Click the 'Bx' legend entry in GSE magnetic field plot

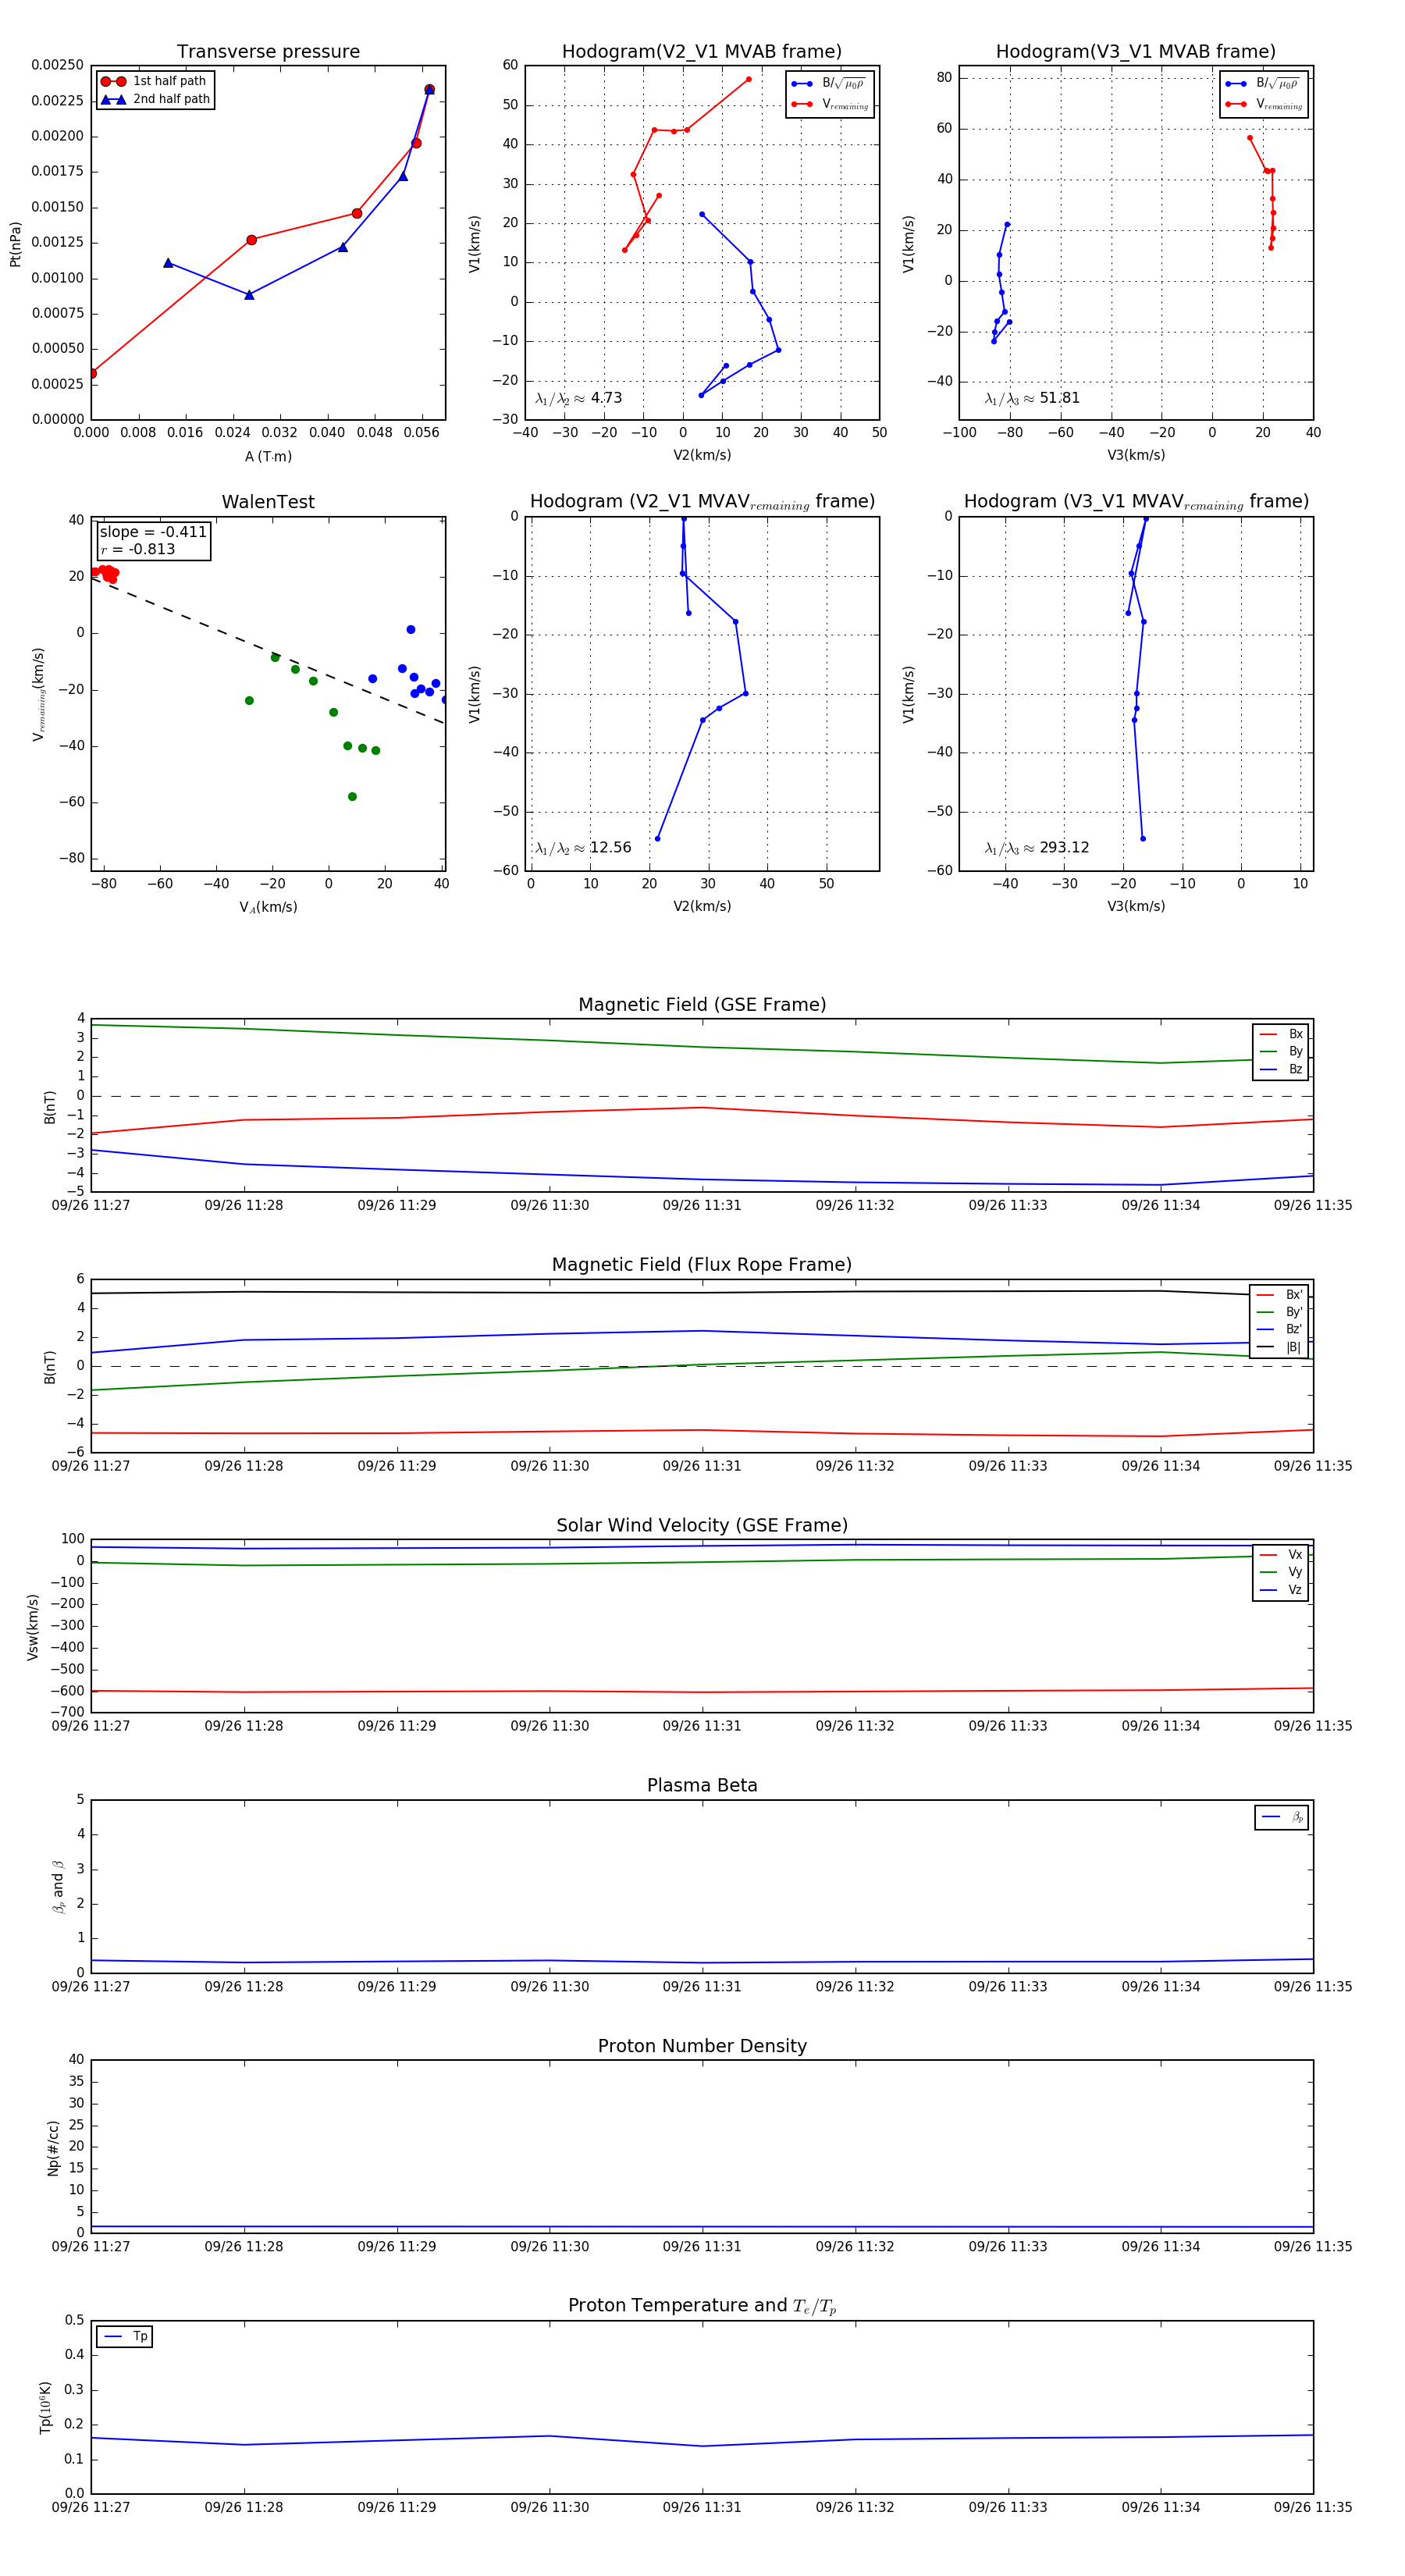pyautogui.click(x=1281, y=1034)
